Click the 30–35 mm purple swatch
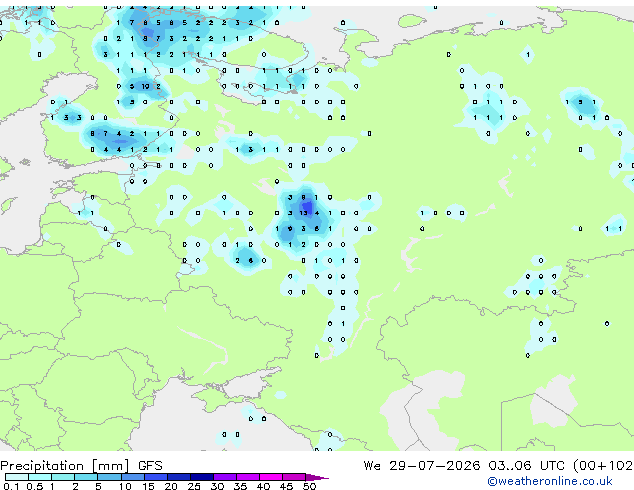634x490 pixels. pos(225,477)
